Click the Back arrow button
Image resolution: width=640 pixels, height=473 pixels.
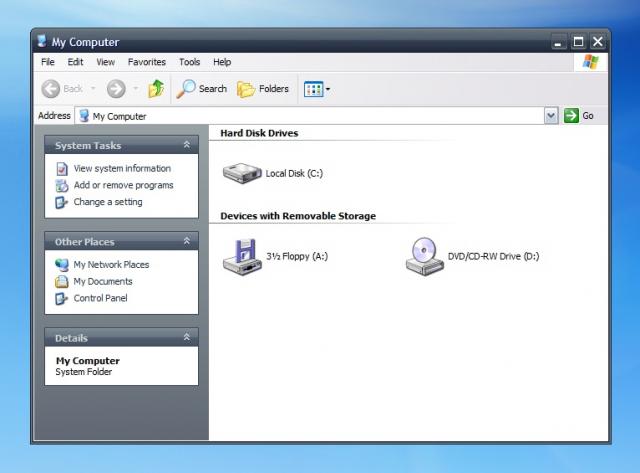click(51, 89)
